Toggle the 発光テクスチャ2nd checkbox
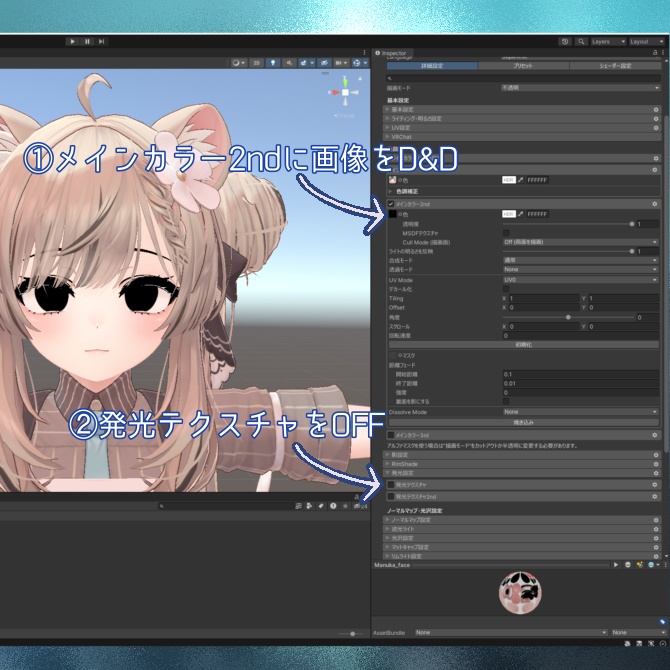The height and width of the screenshot is (670, 670). click(391, 497)
